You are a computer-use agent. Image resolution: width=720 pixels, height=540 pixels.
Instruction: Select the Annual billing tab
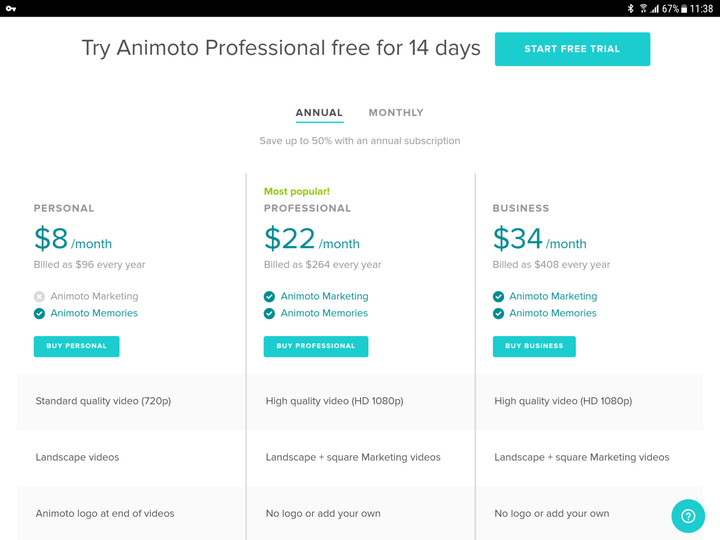(x=319, y=112)
